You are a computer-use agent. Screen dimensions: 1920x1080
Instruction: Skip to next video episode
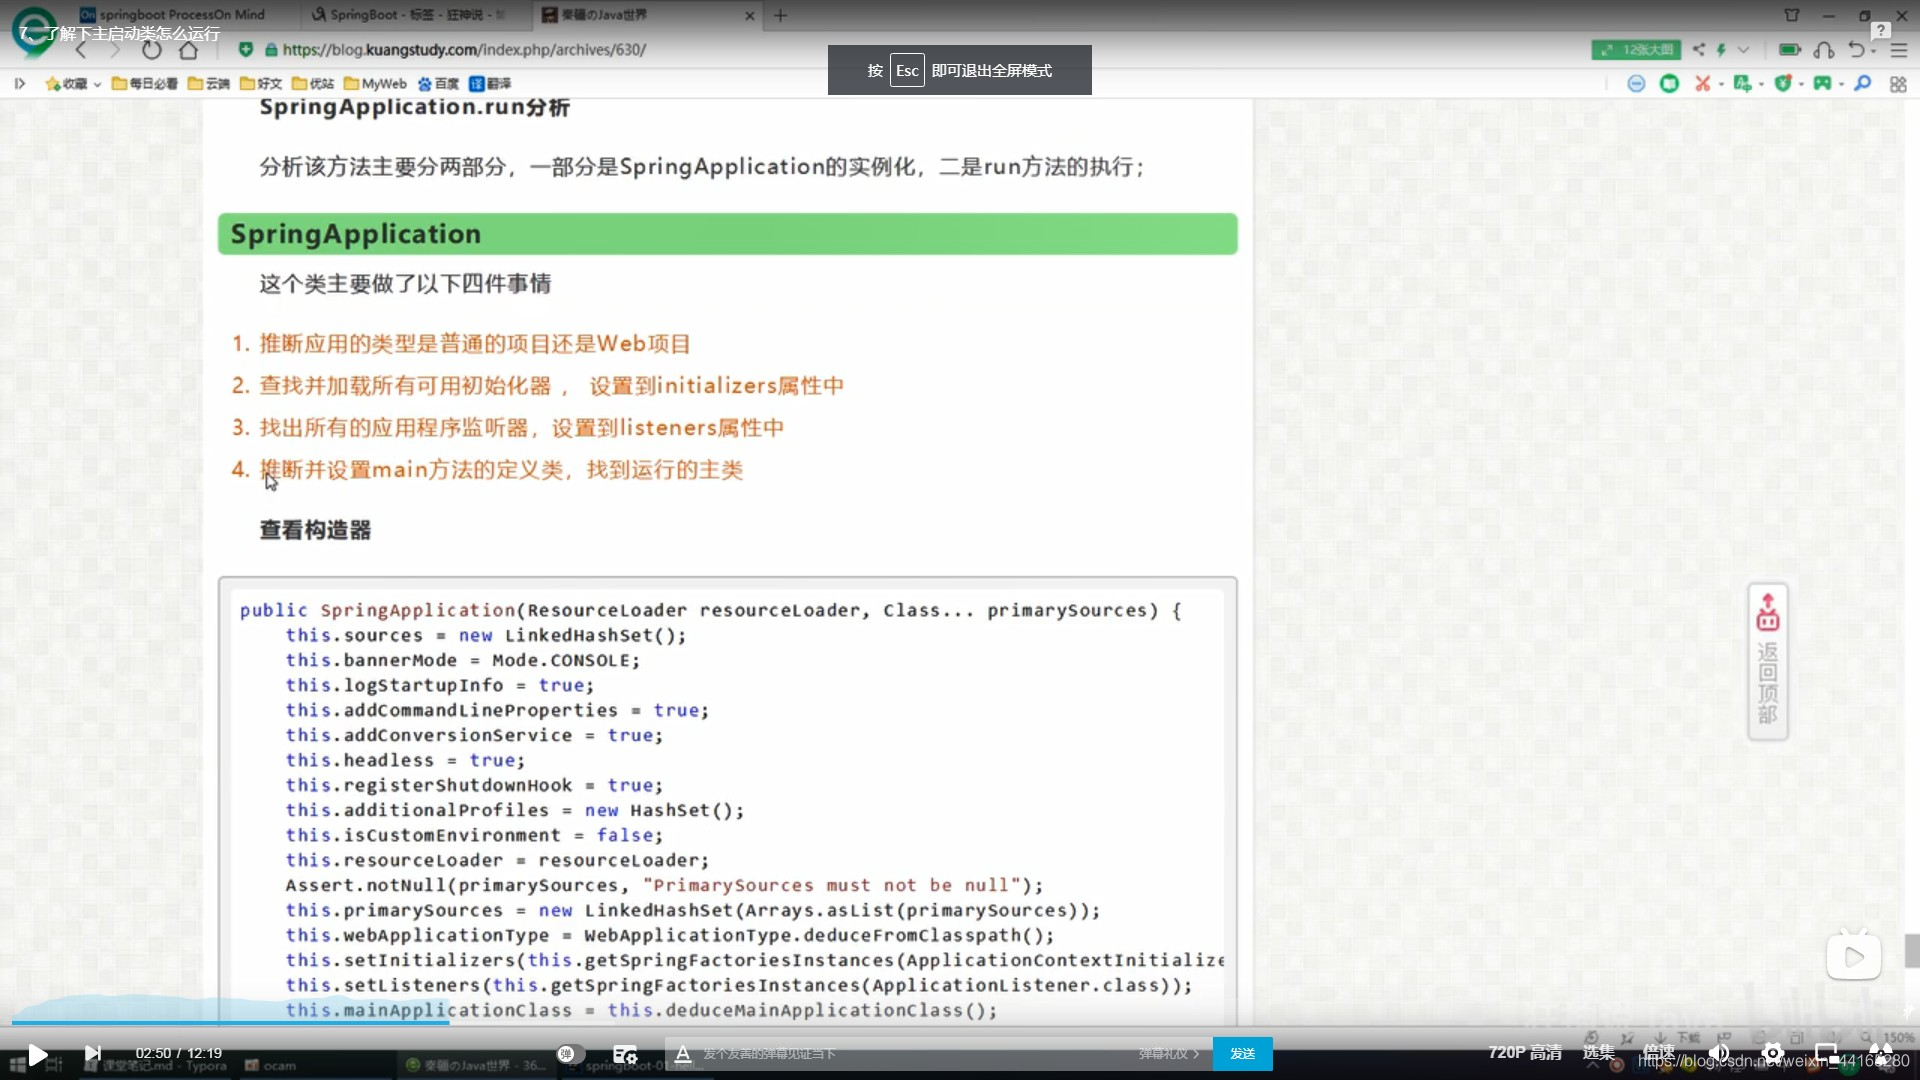92,1053
